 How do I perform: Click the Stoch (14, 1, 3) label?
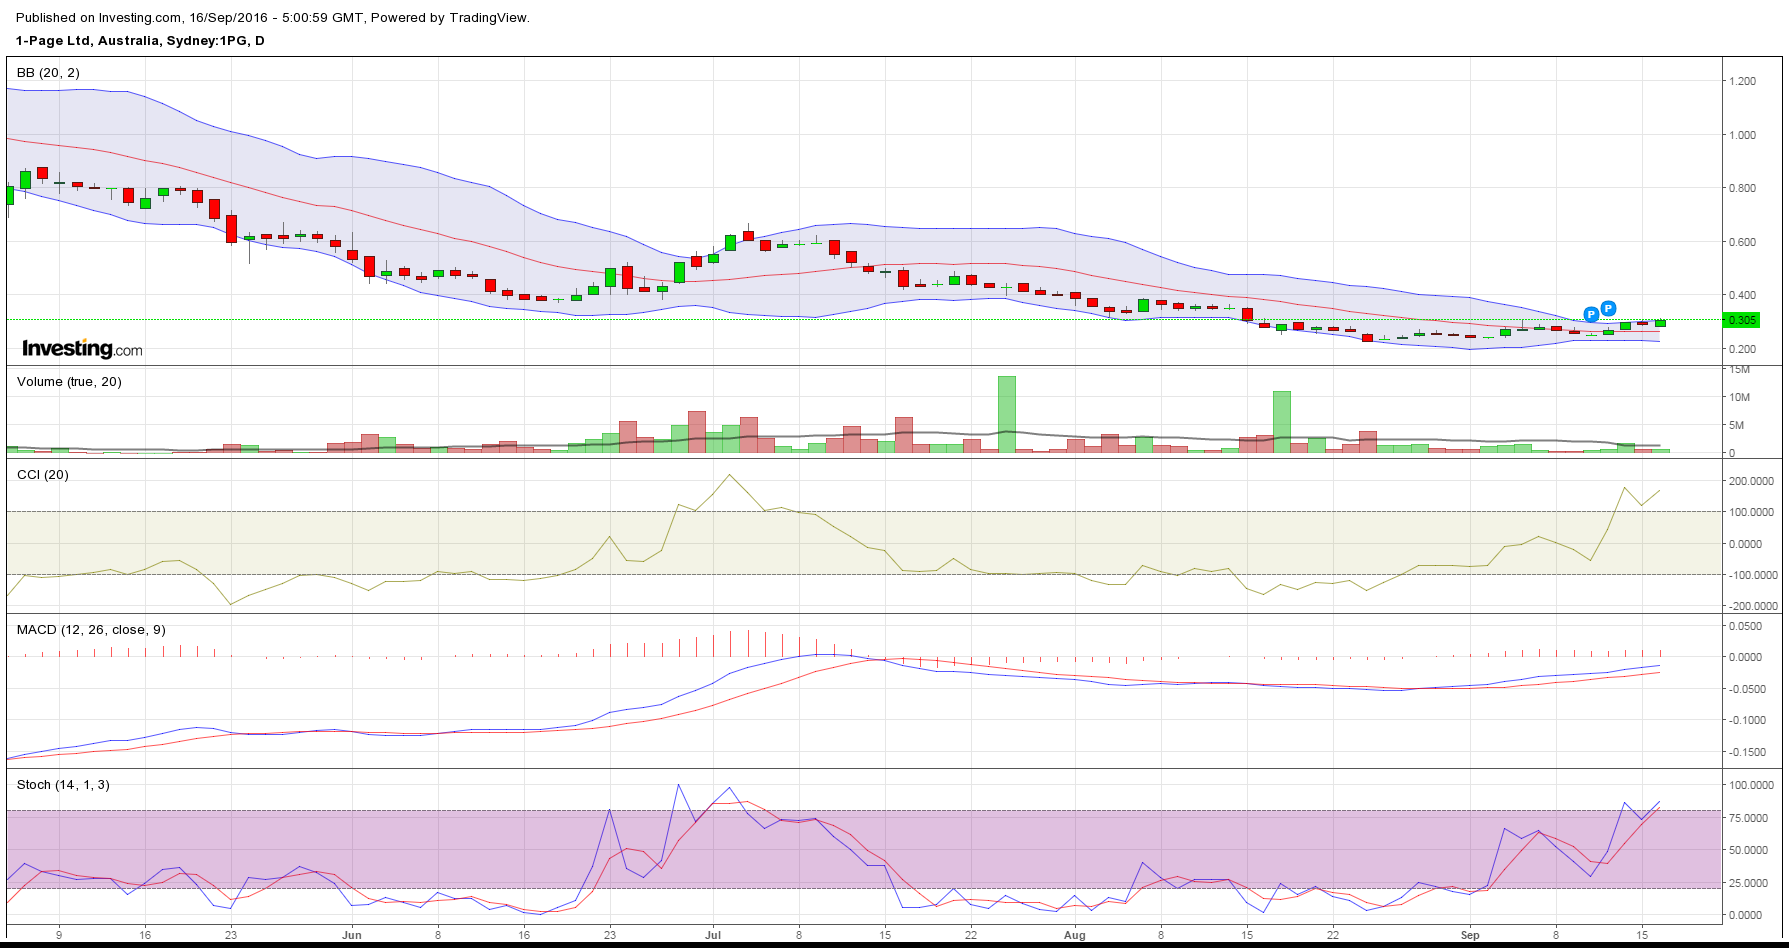63,785
